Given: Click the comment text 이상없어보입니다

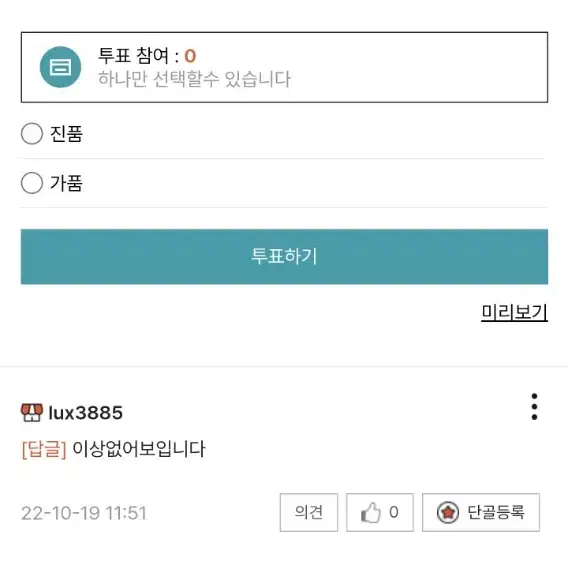Looking at the screenshot, I should (x=139, y=449).
